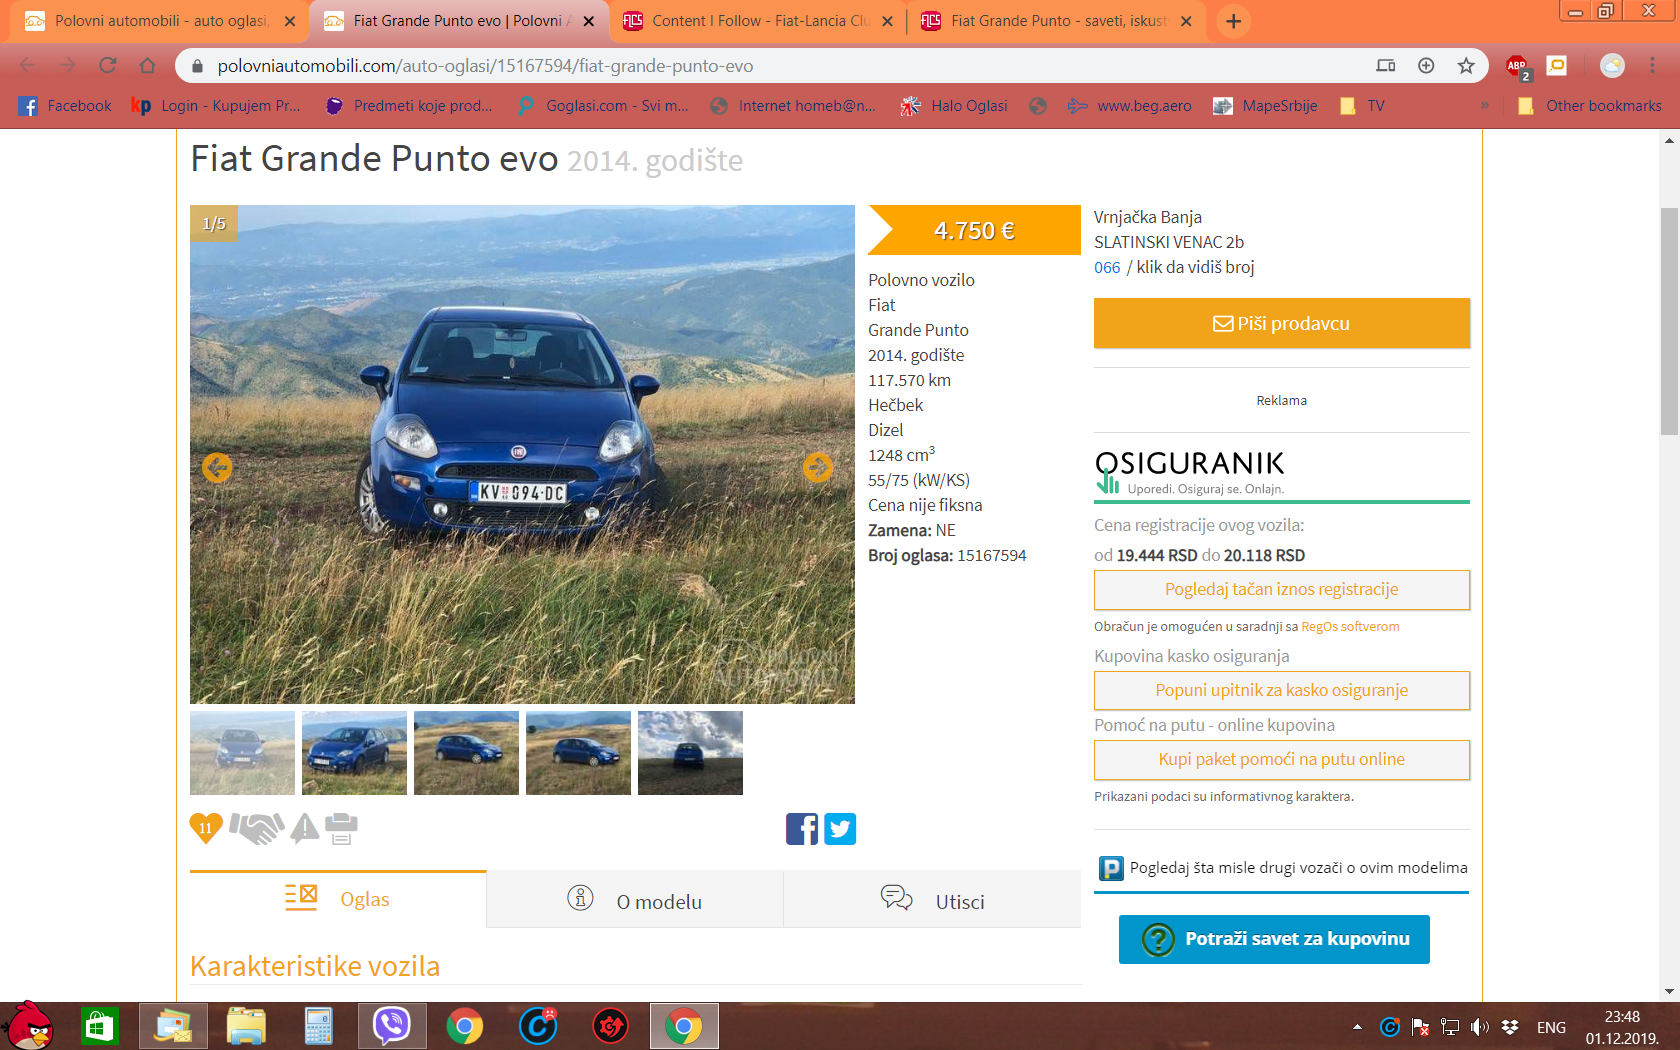This screenshot has width=1680, height=1050.
Task: Click the volume icon in system tray
Action: (1480, 1027)
